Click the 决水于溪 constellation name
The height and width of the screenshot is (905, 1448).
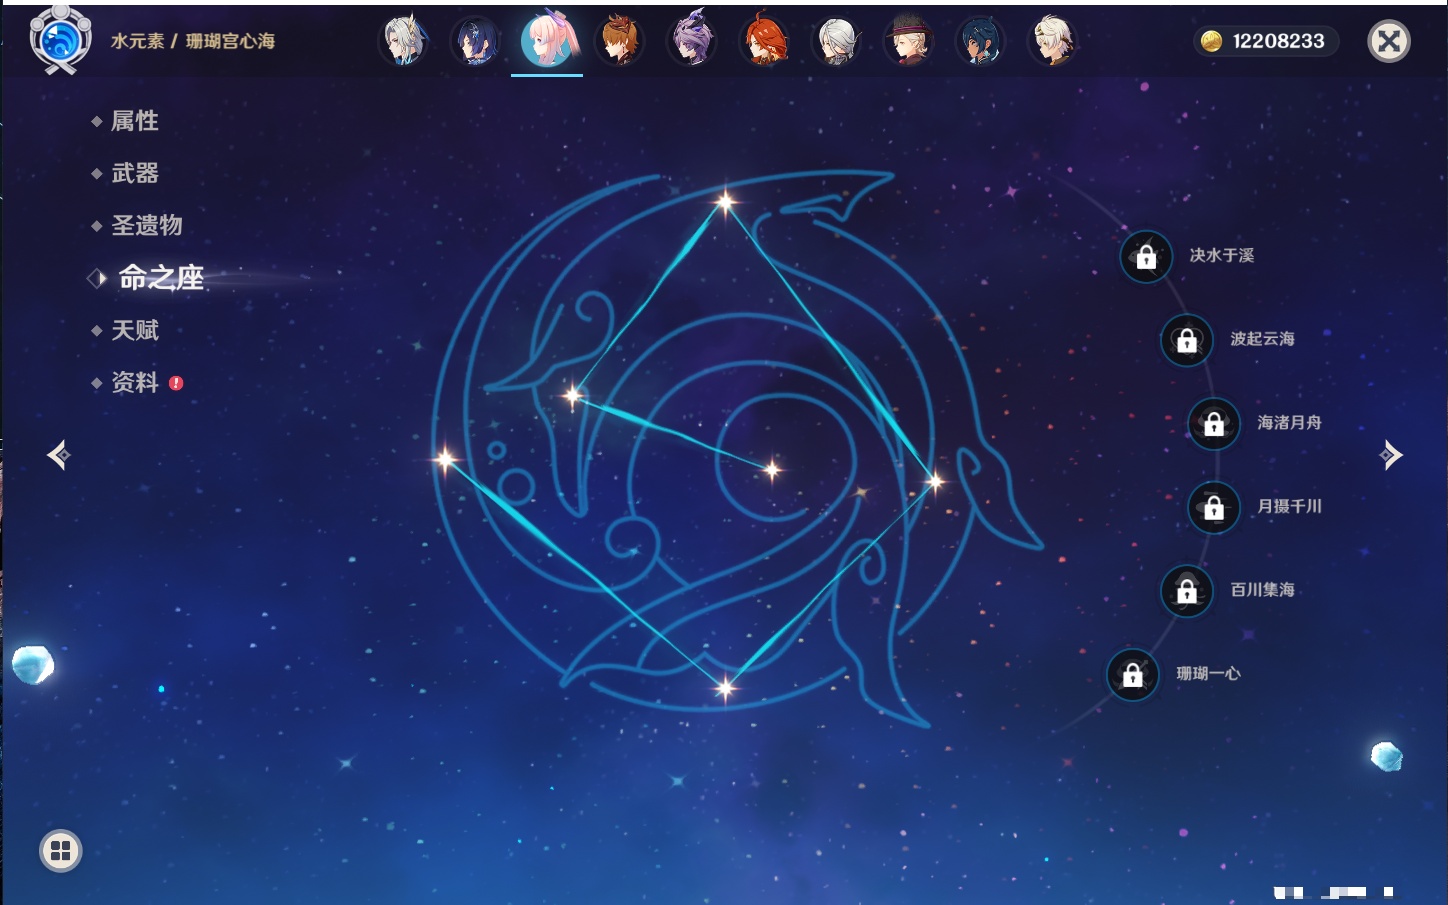(1221, 256)
